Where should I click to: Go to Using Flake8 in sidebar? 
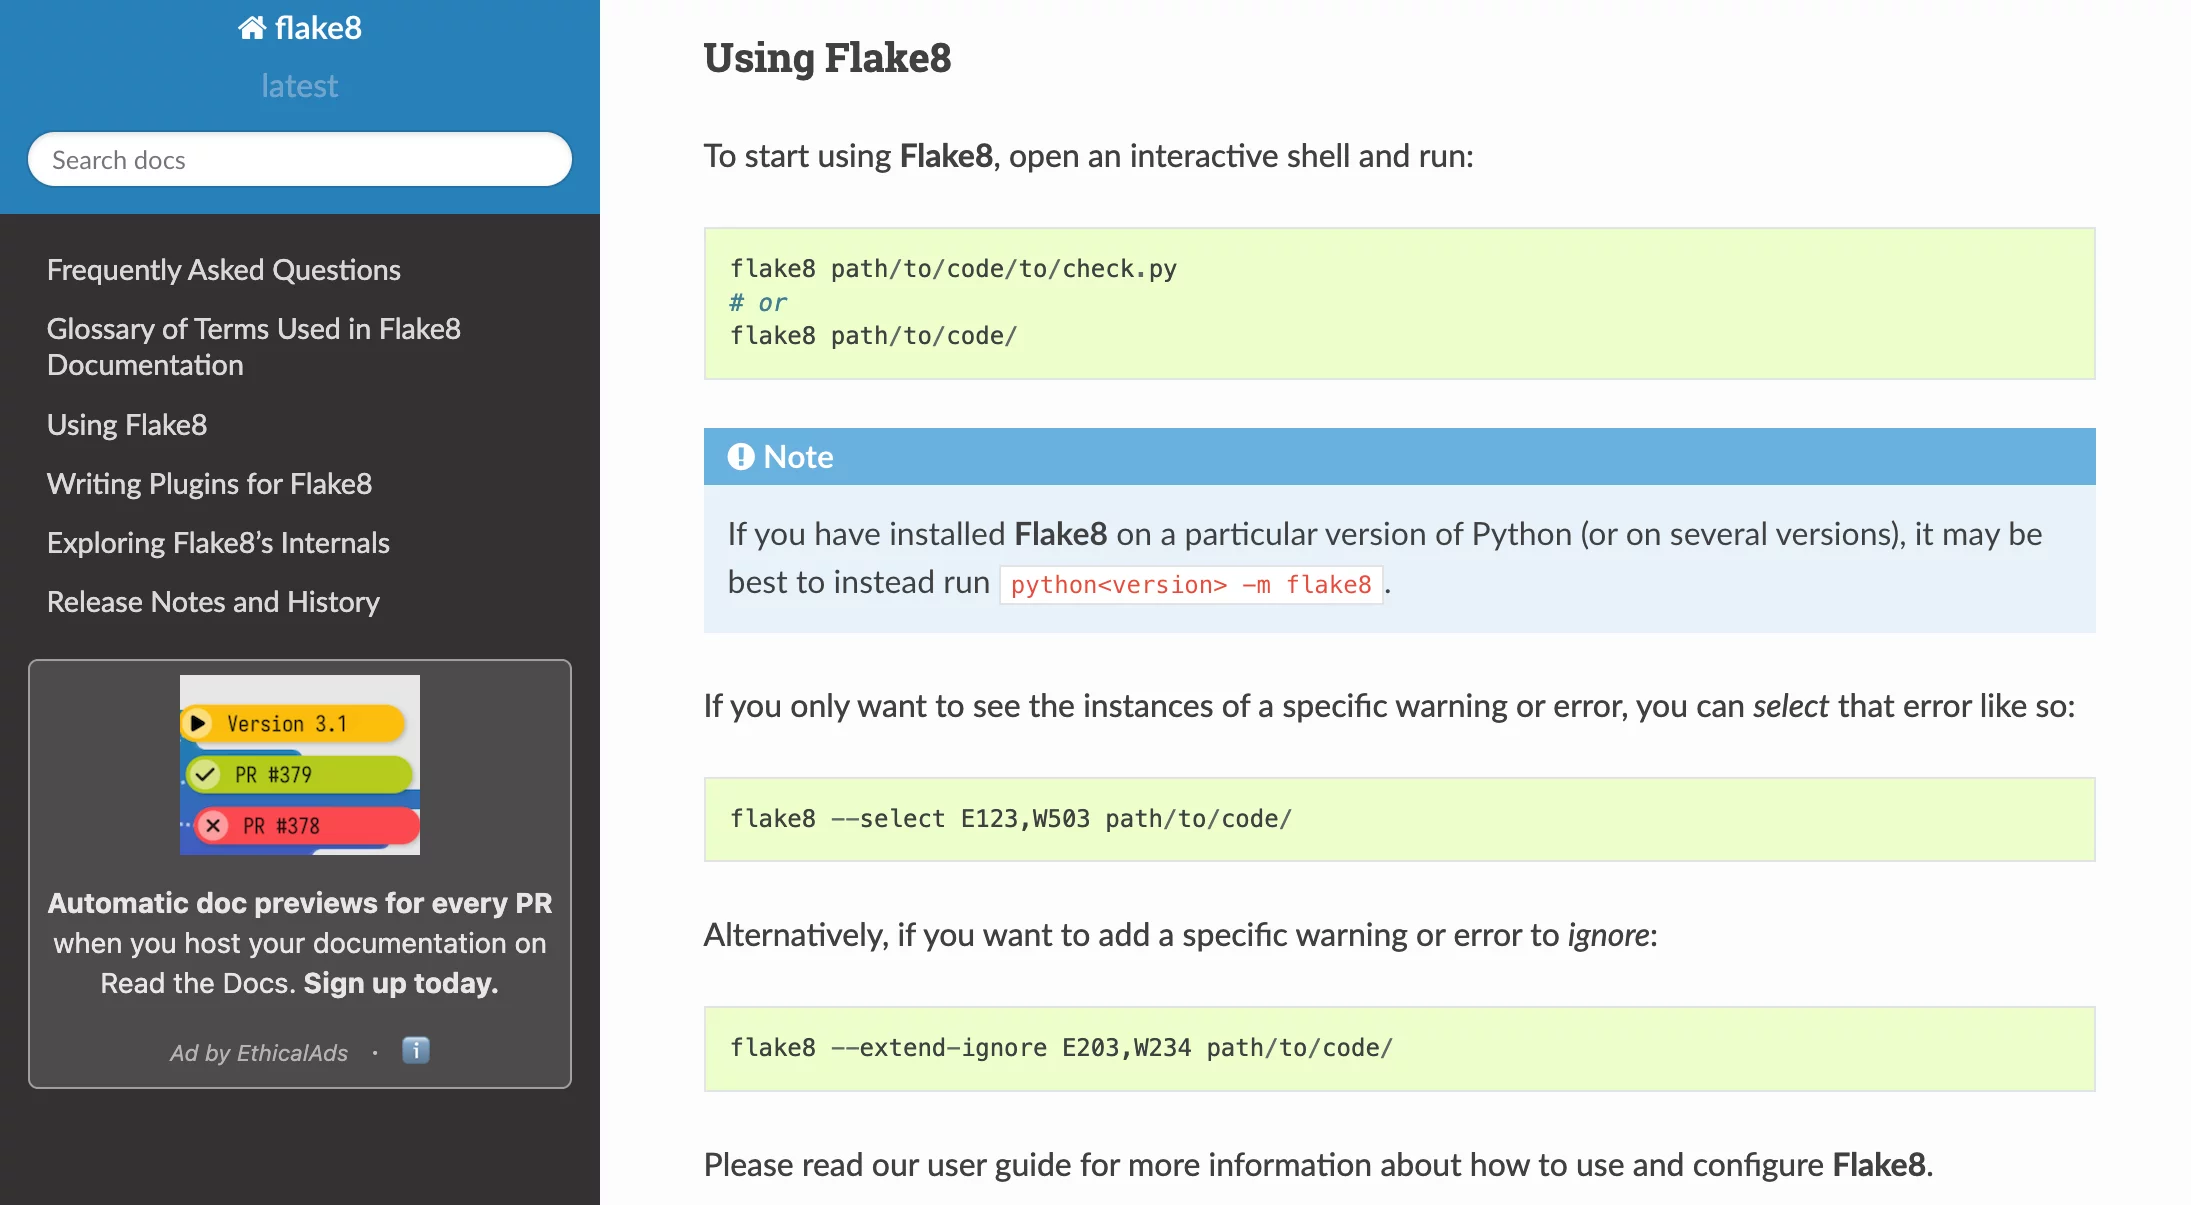click(x=127, y=425)
